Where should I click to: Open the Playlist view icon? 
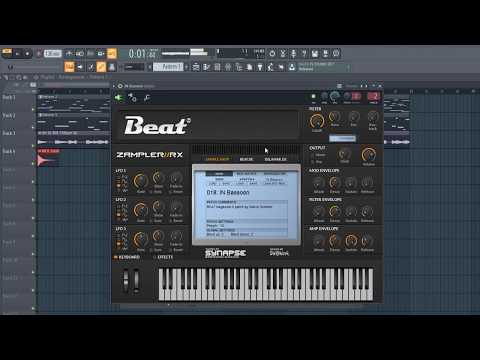[x=196, y=67]
